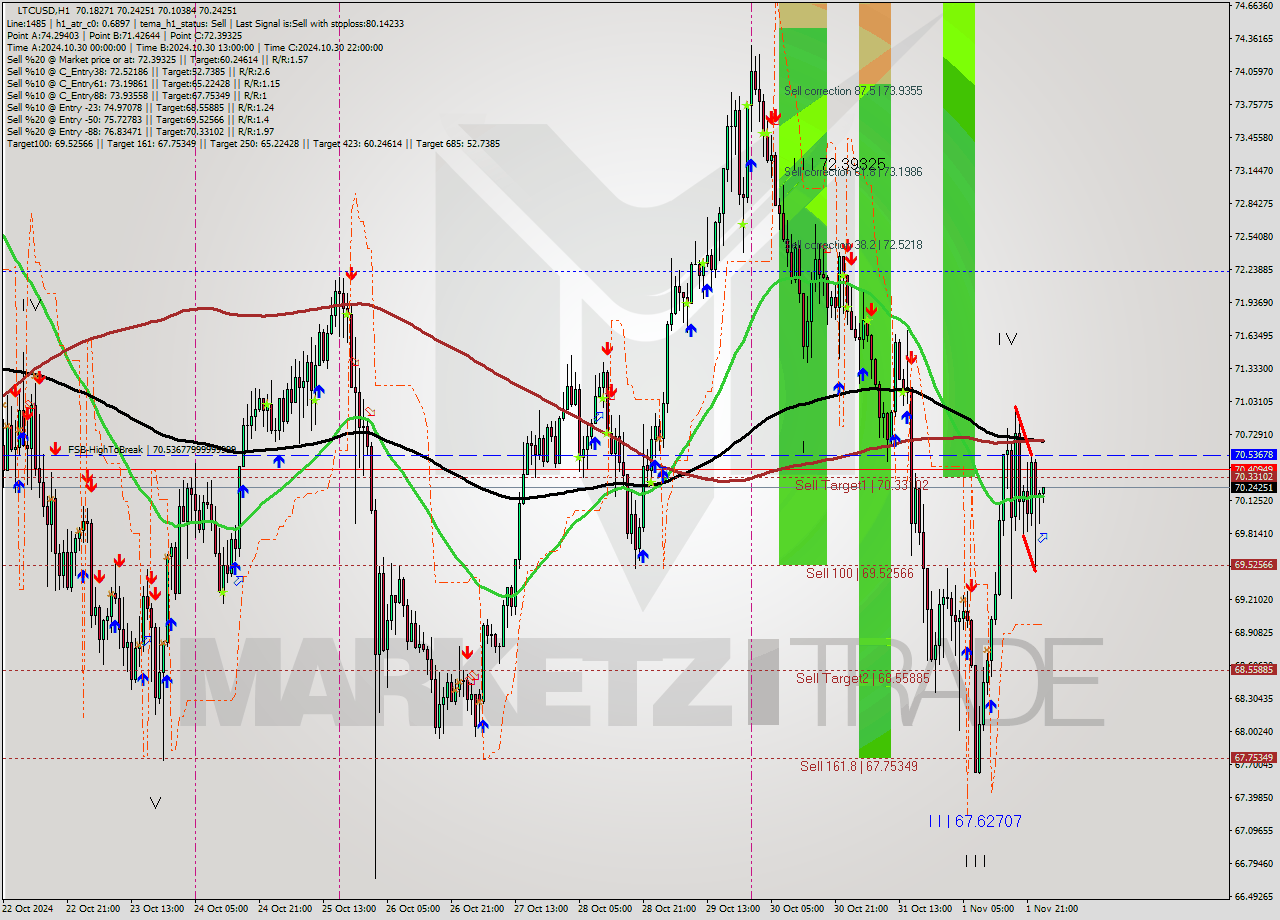Click the 74.66360 top price axis label
This screenshot has height=920, width=1280.
1253,5
